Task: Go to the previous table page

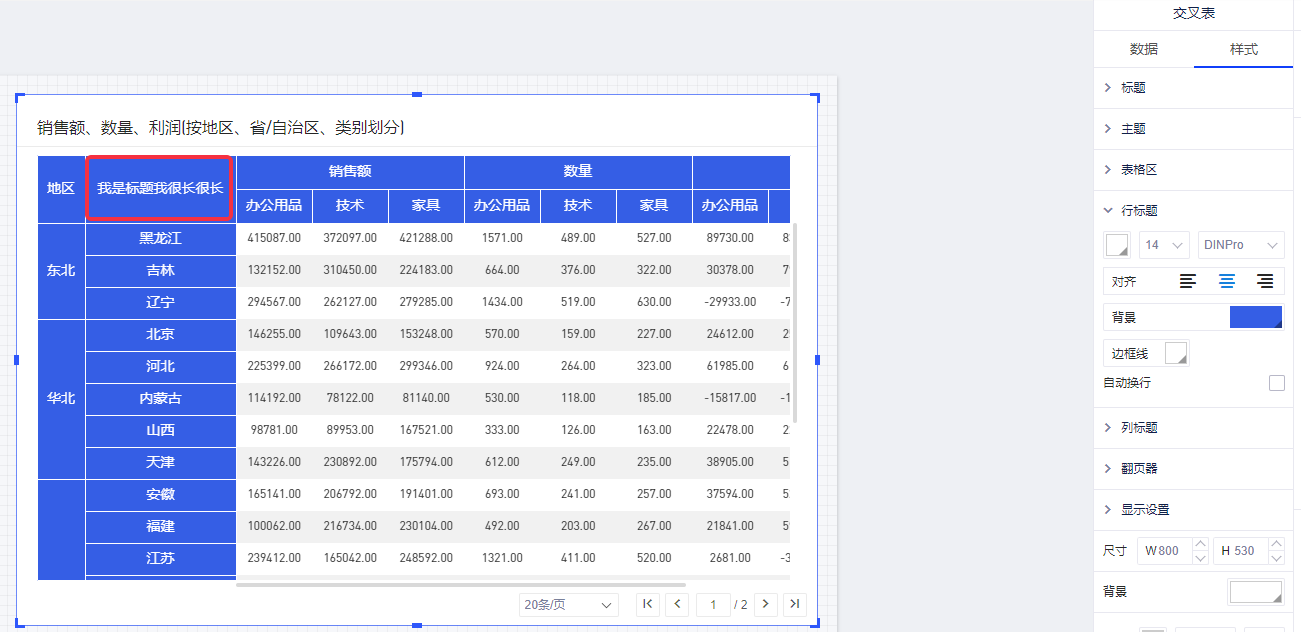Action: point(678,604)
